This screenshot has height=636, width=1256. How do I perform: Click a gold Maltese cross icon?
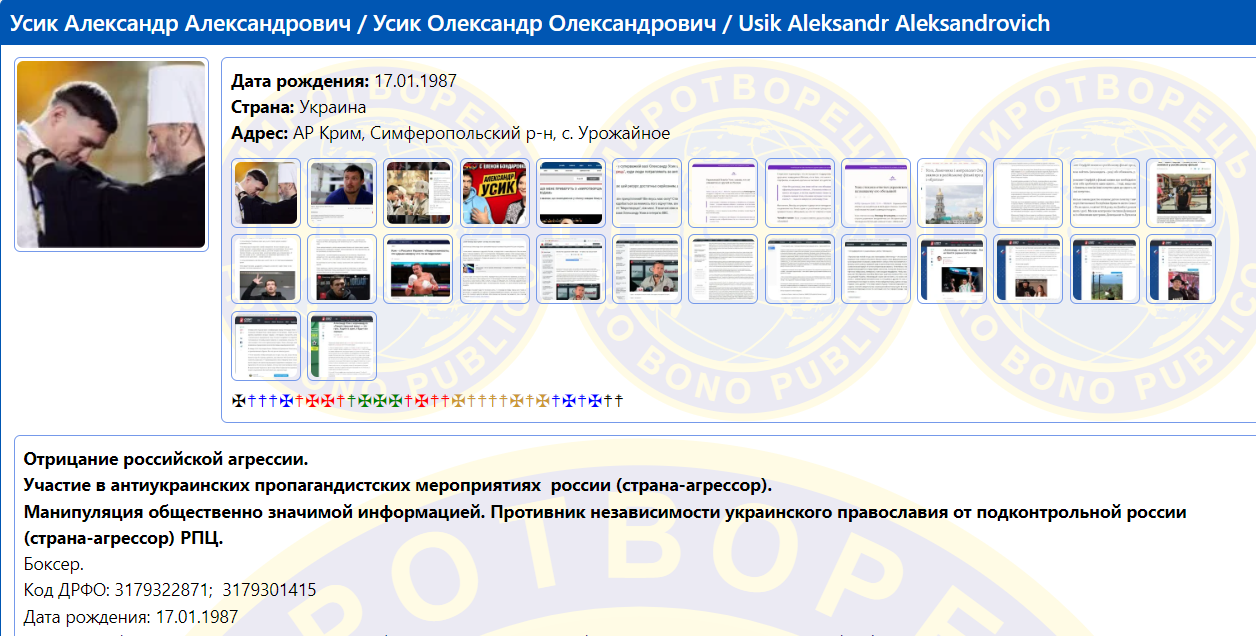pyautogui.click(x=457, y=398)
